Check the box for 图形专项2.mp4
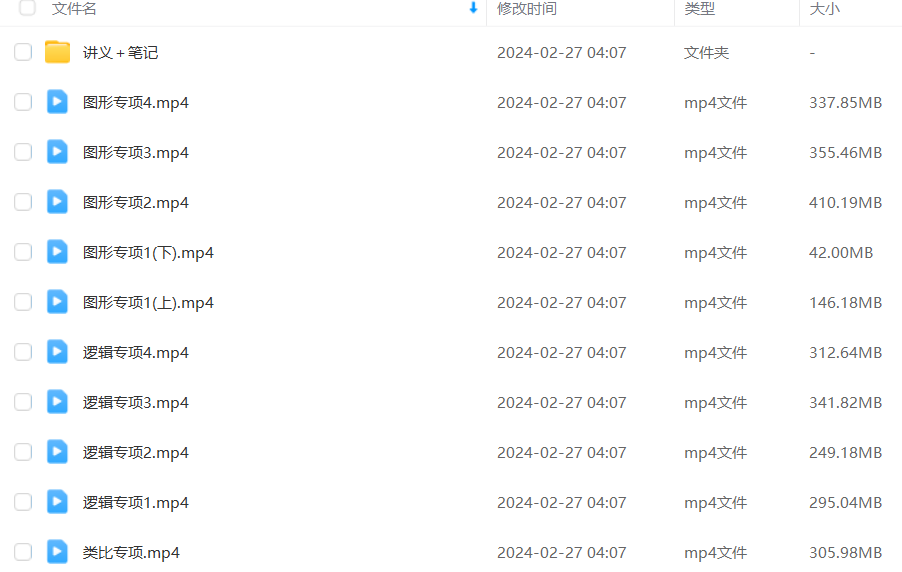902x572 pixels. tap(23, 202)
